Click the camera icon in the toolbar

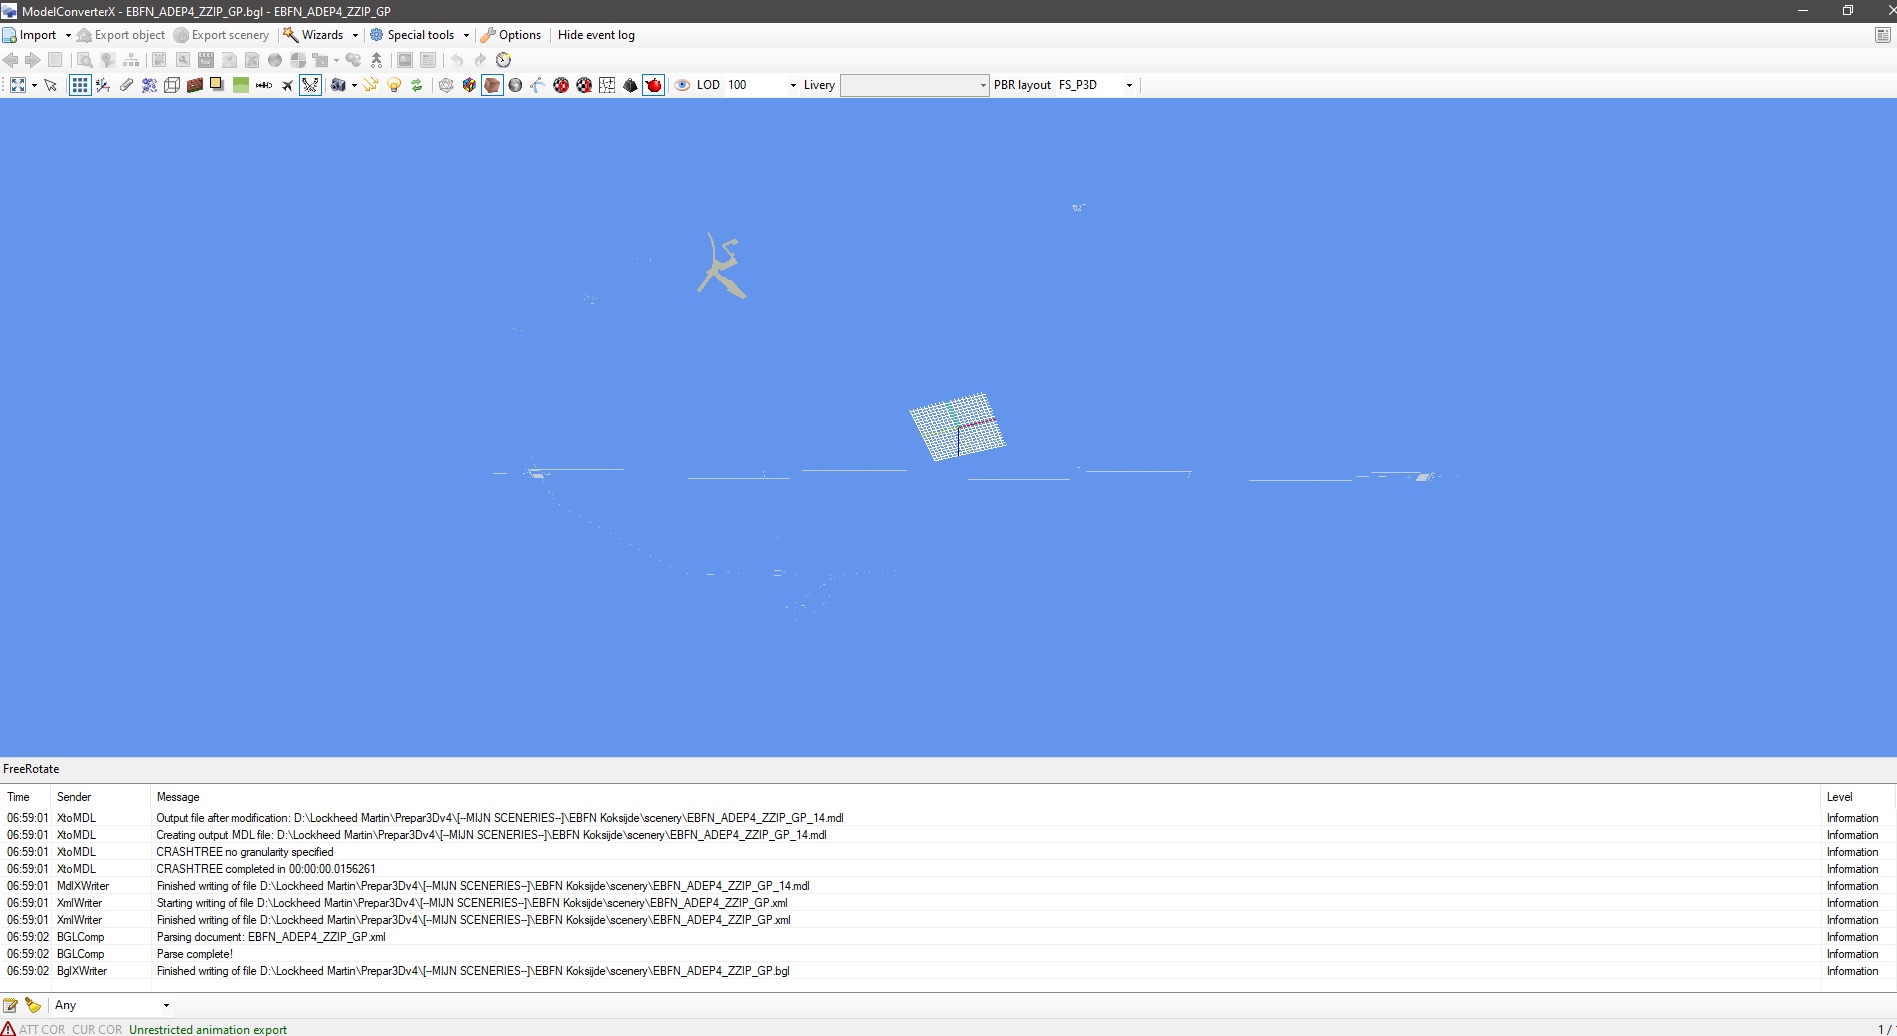[338, 85]
